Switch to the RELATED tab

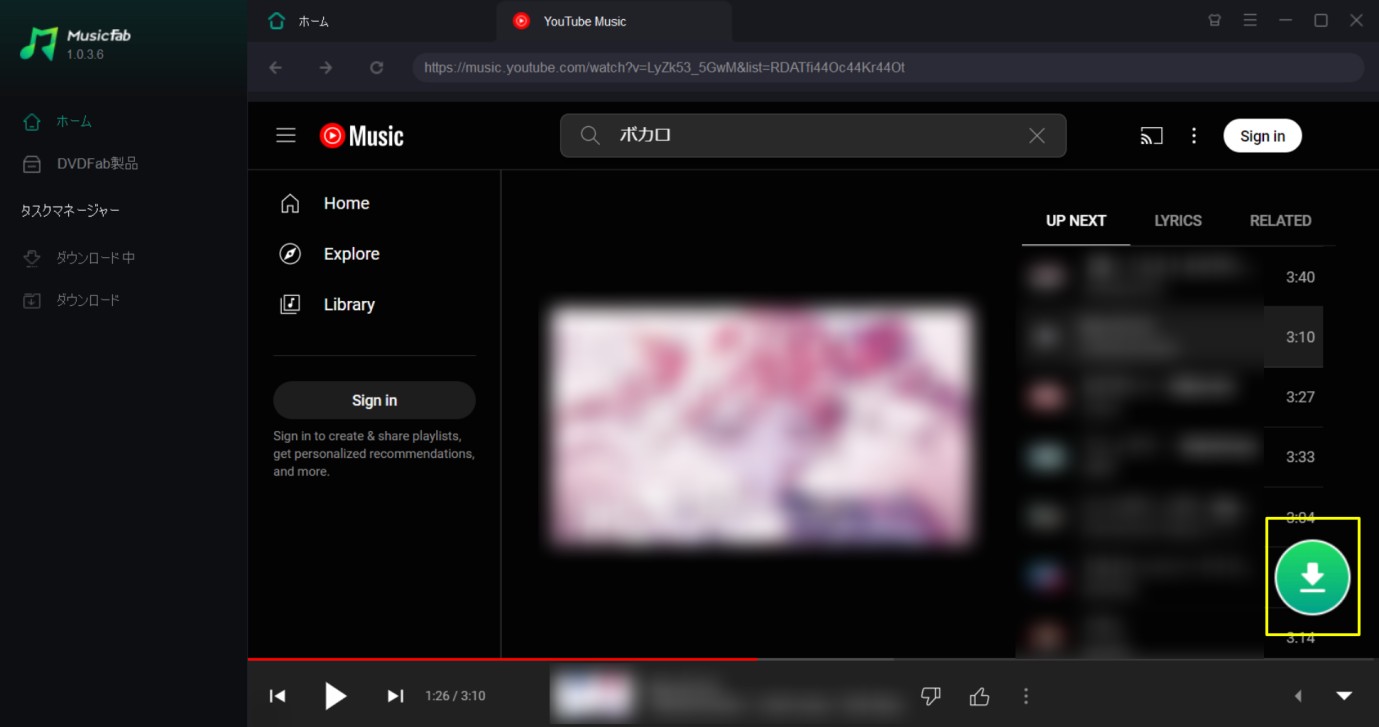1280,220
